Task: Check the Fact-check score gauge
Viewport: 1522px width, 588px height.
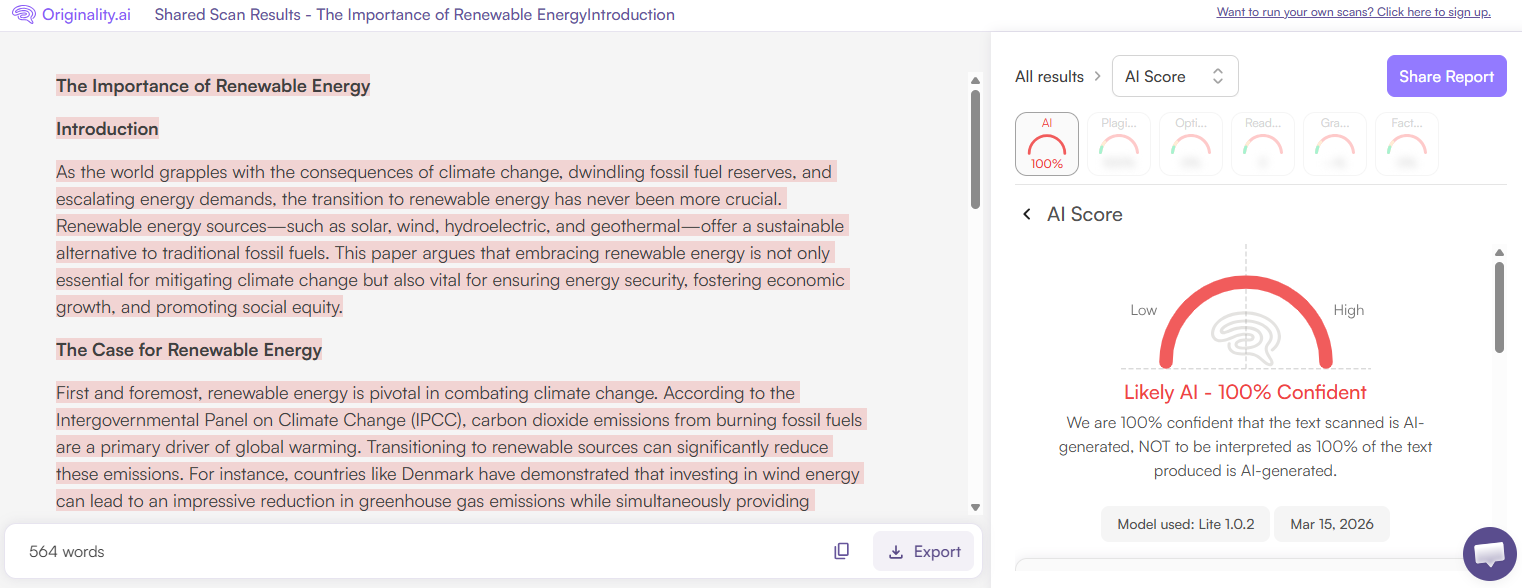Action: (x=1406, y=143)
